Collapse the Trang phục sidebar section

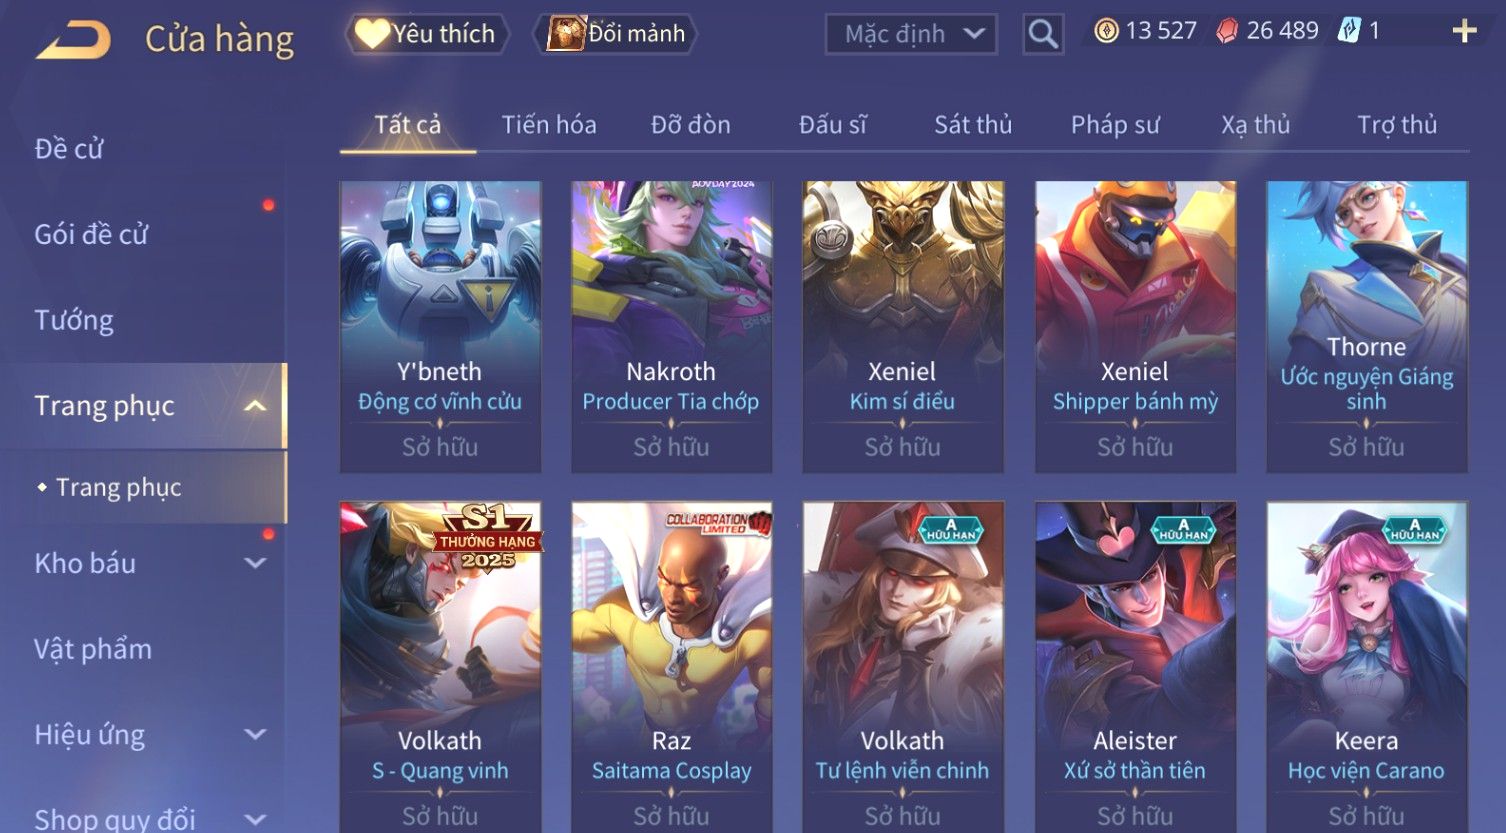point(255,406)
